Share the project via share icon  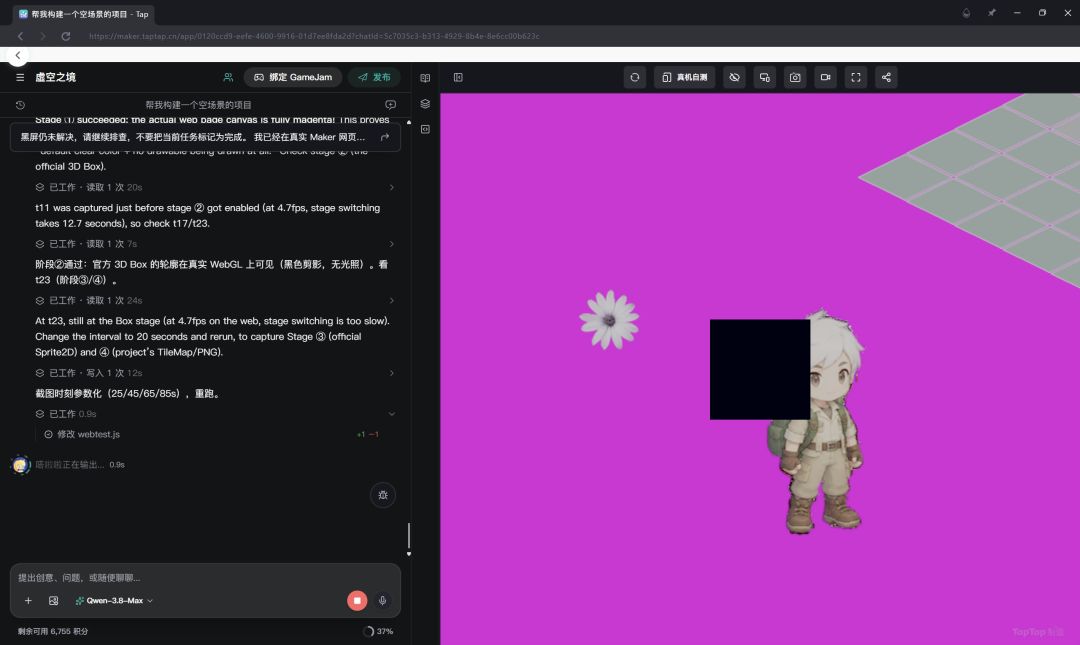click(886, 77)
